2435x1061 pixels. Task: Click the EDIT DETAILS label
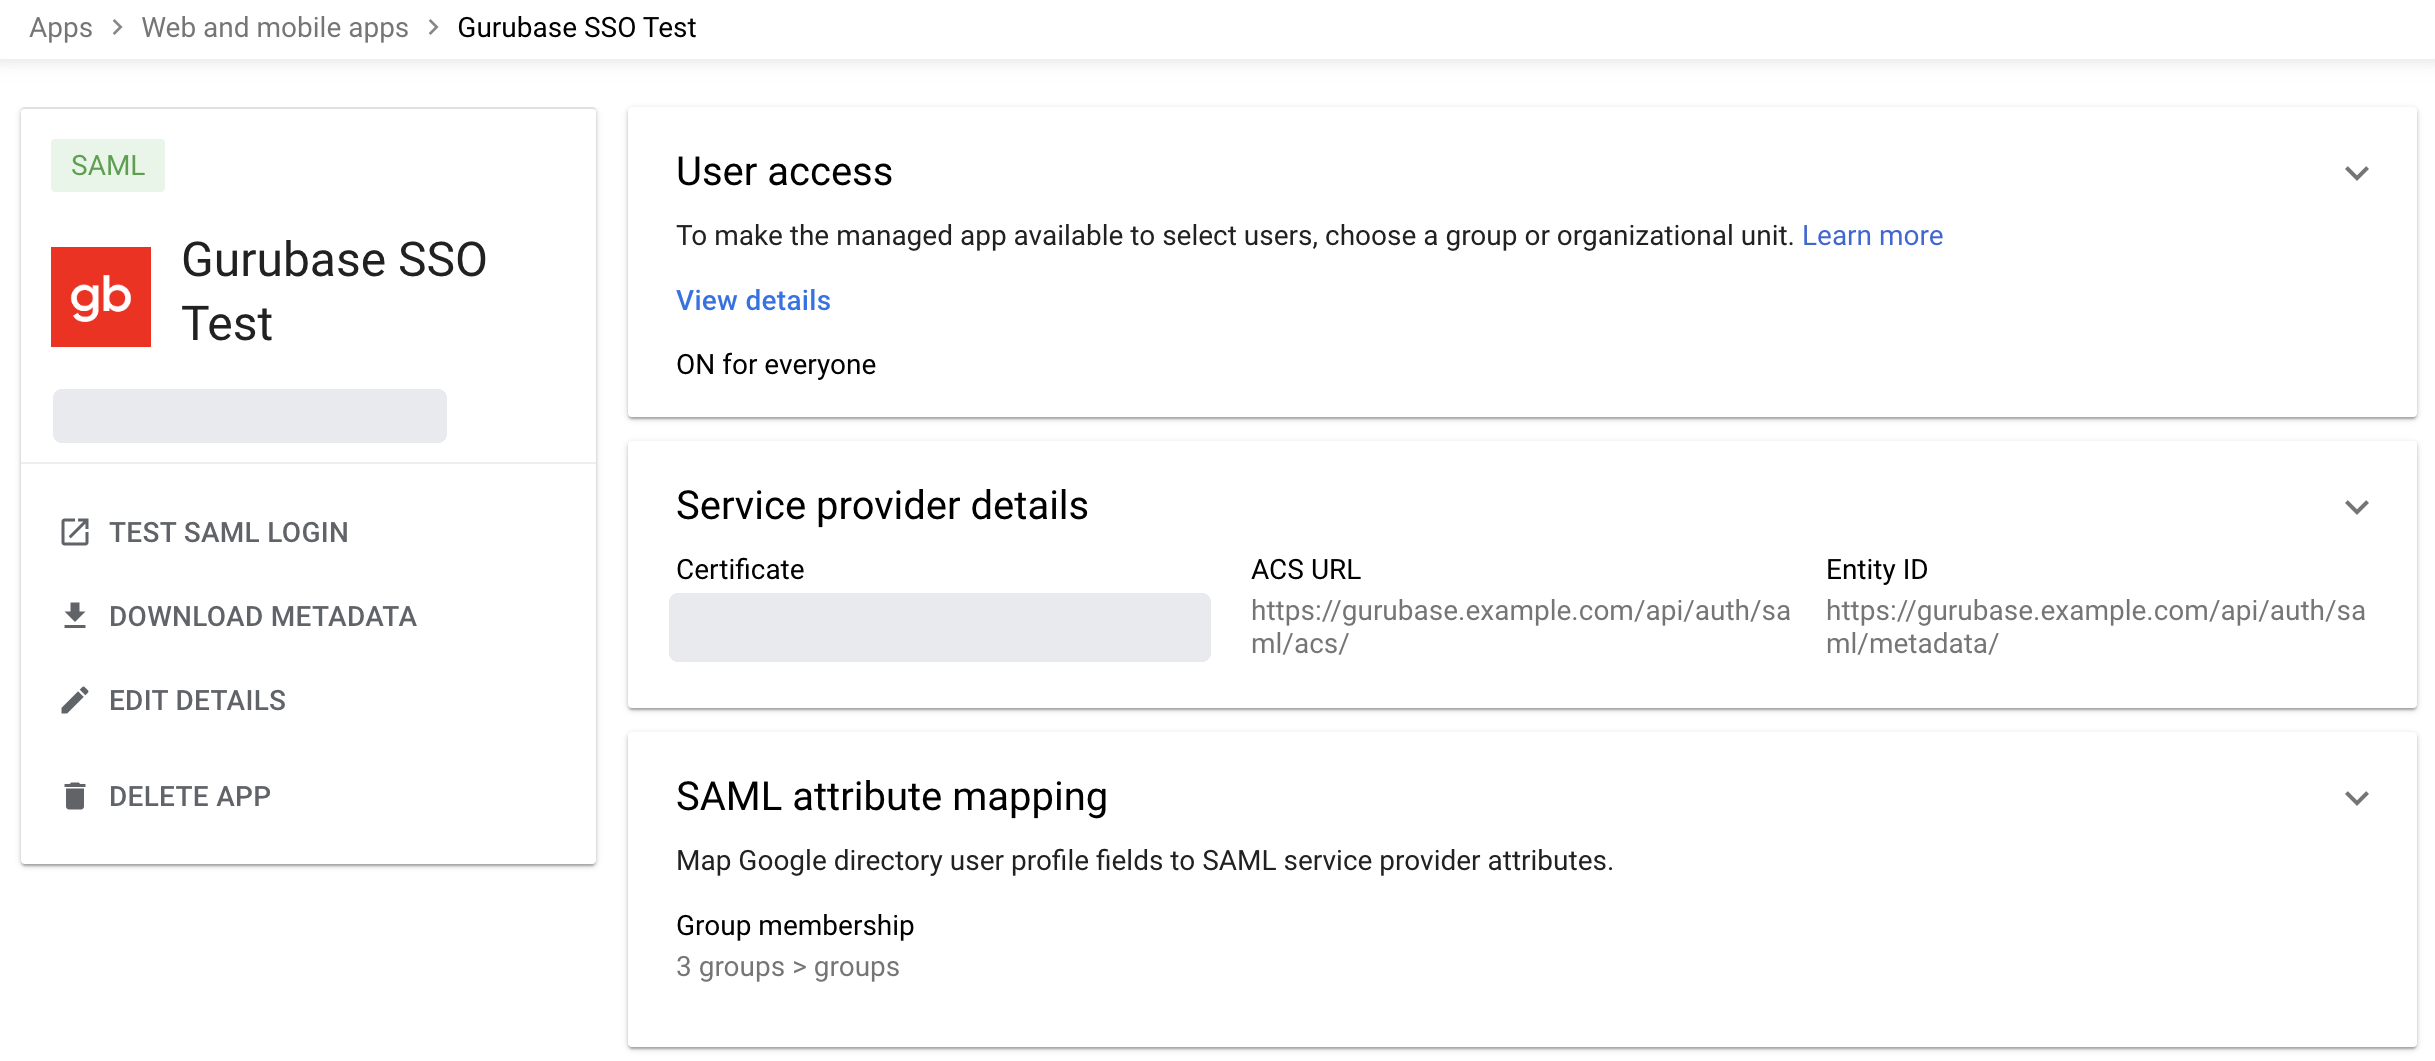(x=198, y=700)
